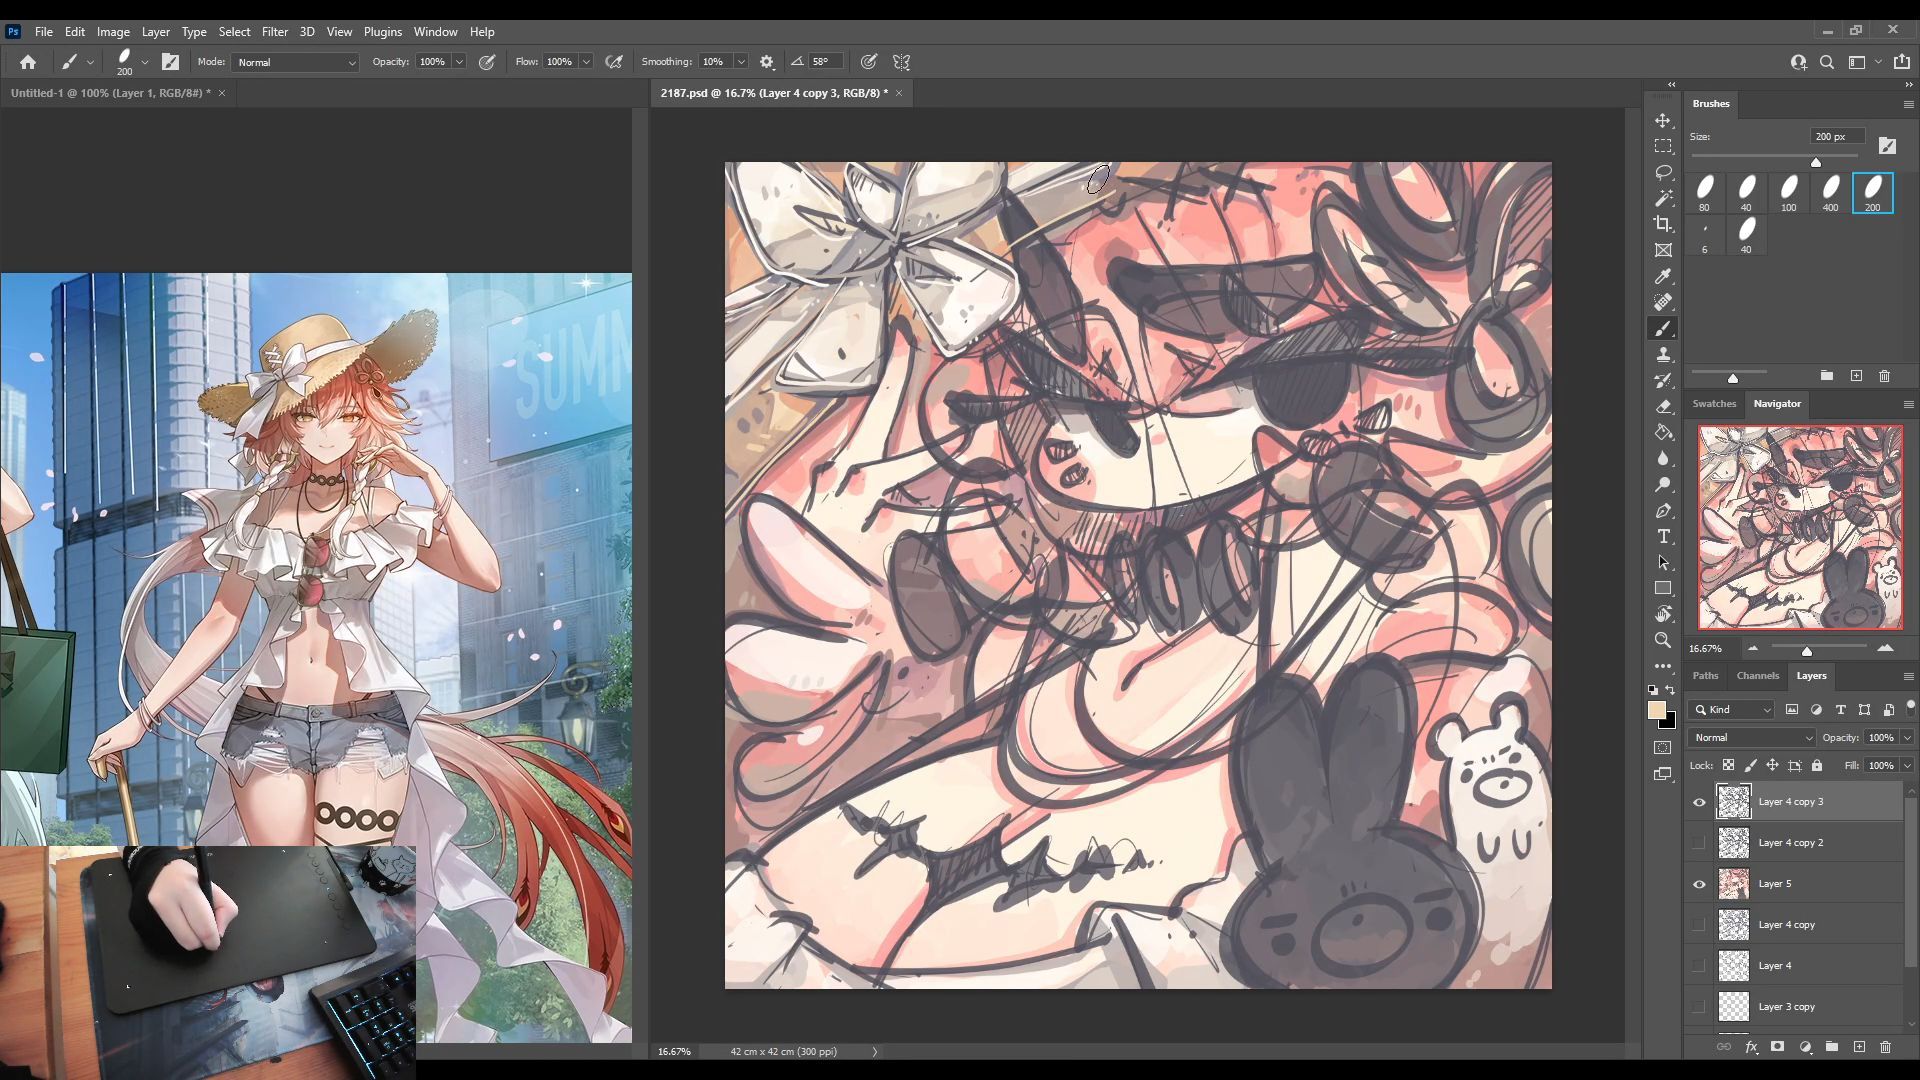Open layer Opacity dropdown arrow
The height and width of the screenshot is (1080, 1920).
1907,738
